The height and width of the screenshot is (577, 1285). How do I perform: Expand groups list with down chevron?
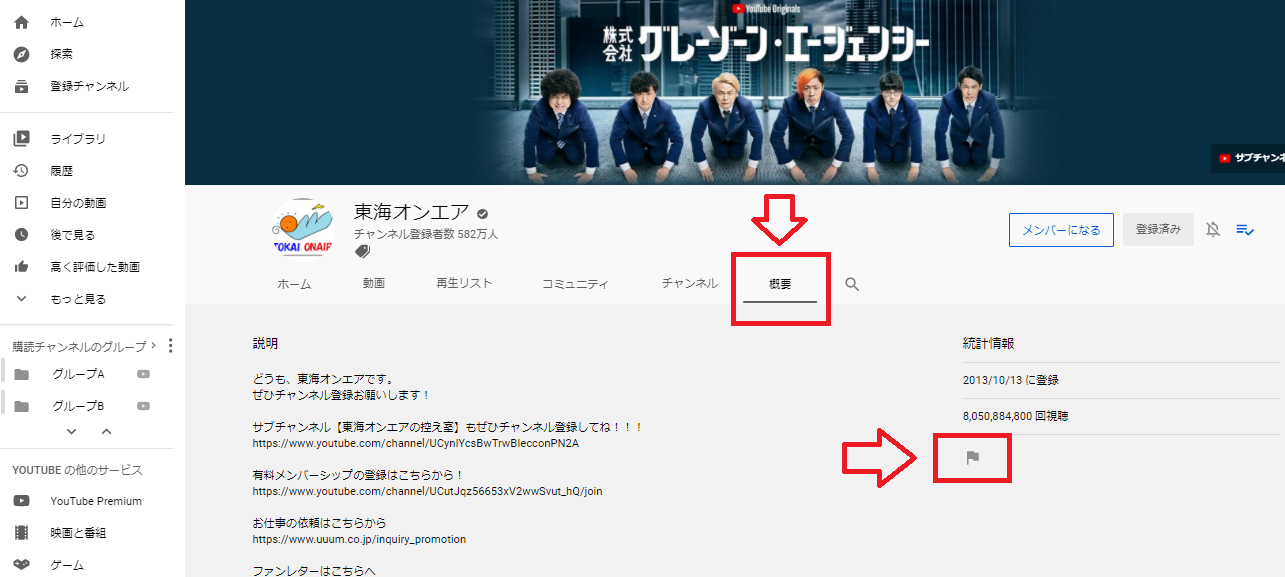click(x=71, y=432)
